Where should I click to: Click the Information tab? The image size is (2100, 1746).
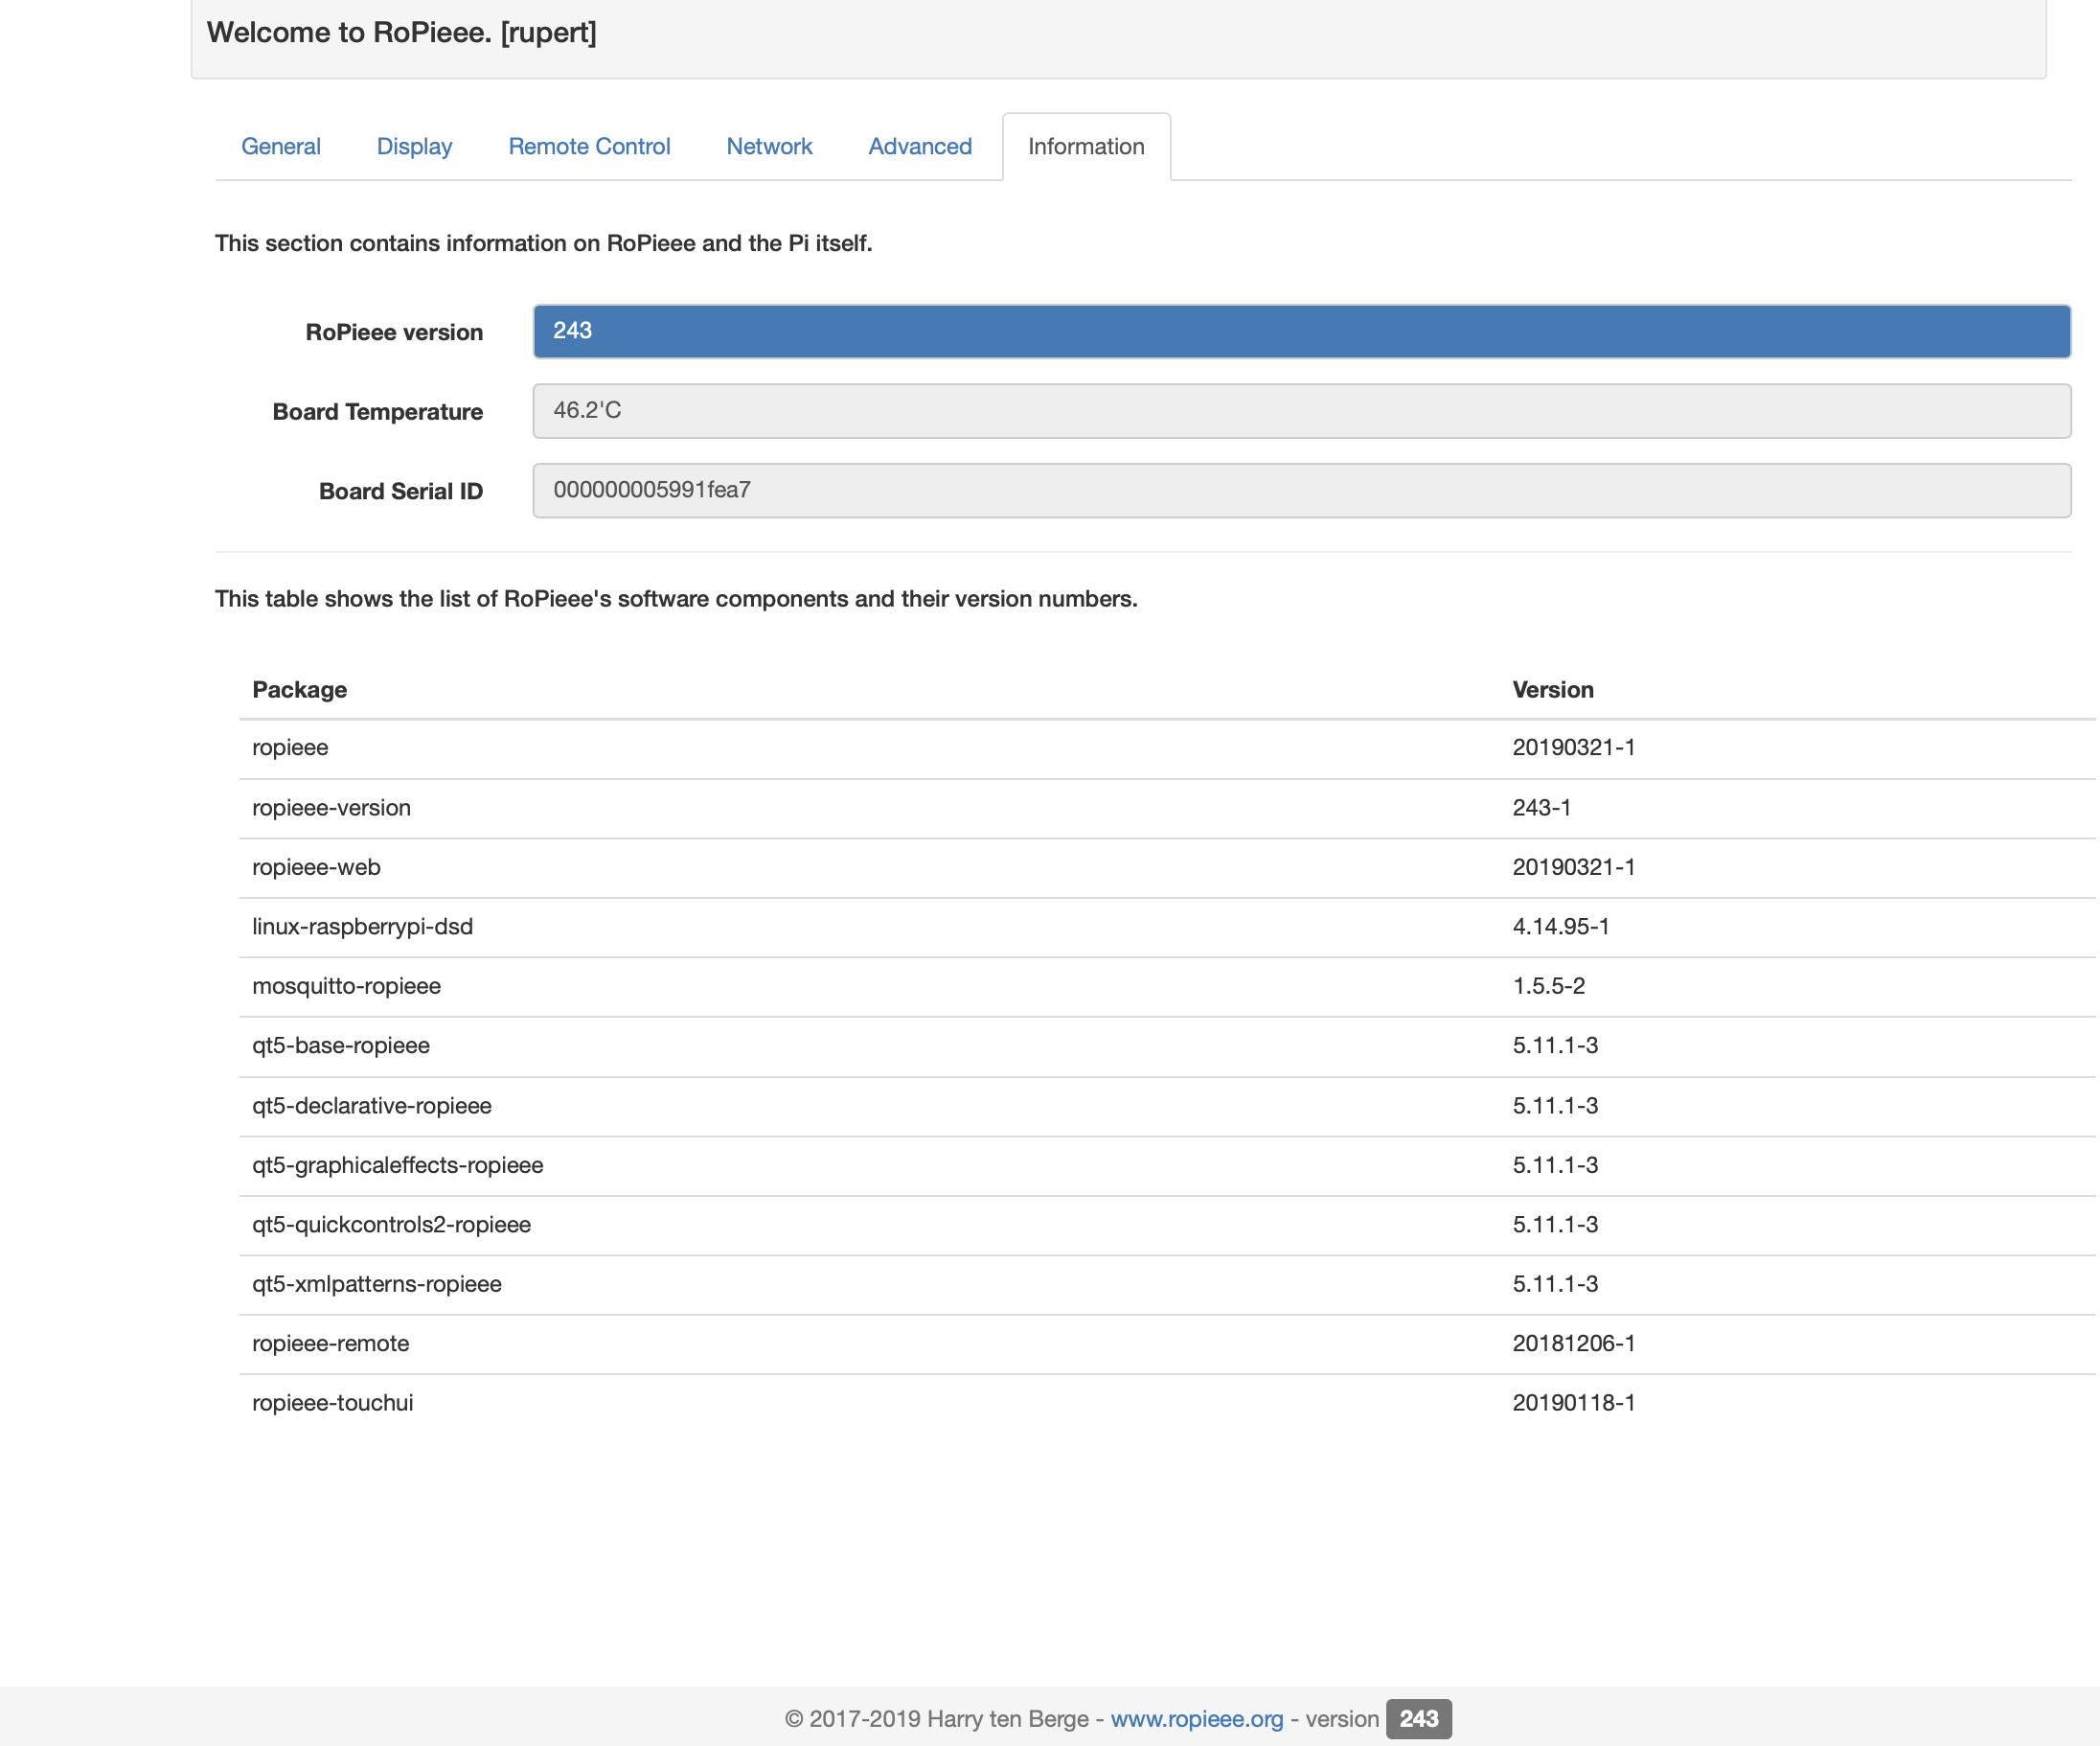point(1086,146)
